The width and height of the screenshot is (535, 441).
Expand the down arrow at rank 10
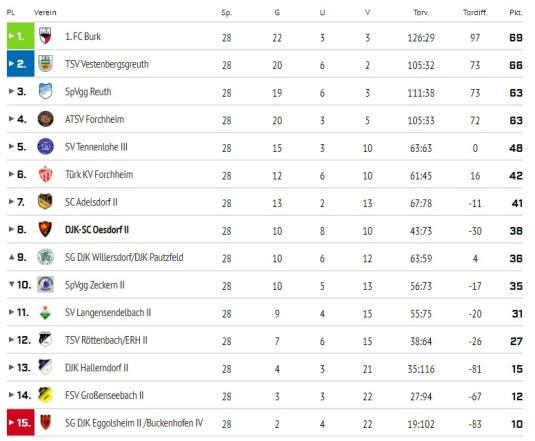pyautogui.click(x=12, y=284)
